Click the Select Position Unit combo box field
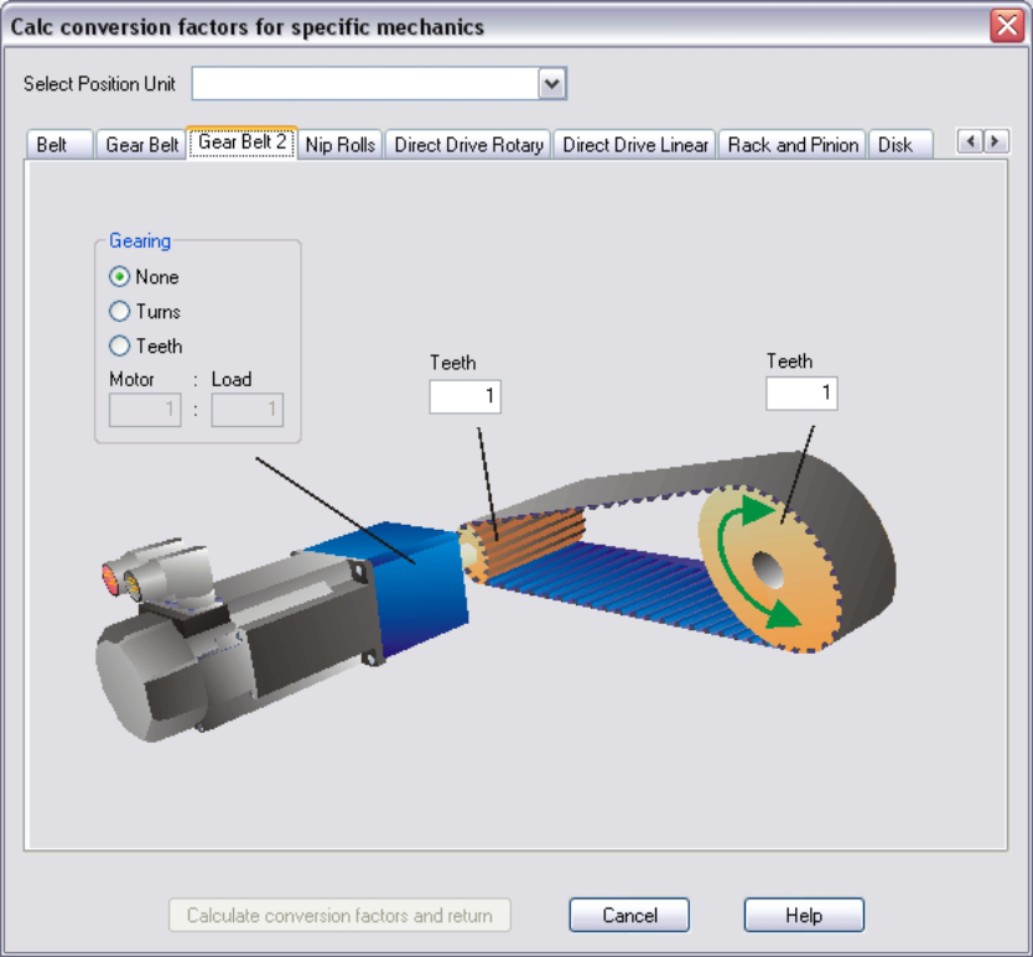Viewport: 1033px width, 957px height. (365, 85)
